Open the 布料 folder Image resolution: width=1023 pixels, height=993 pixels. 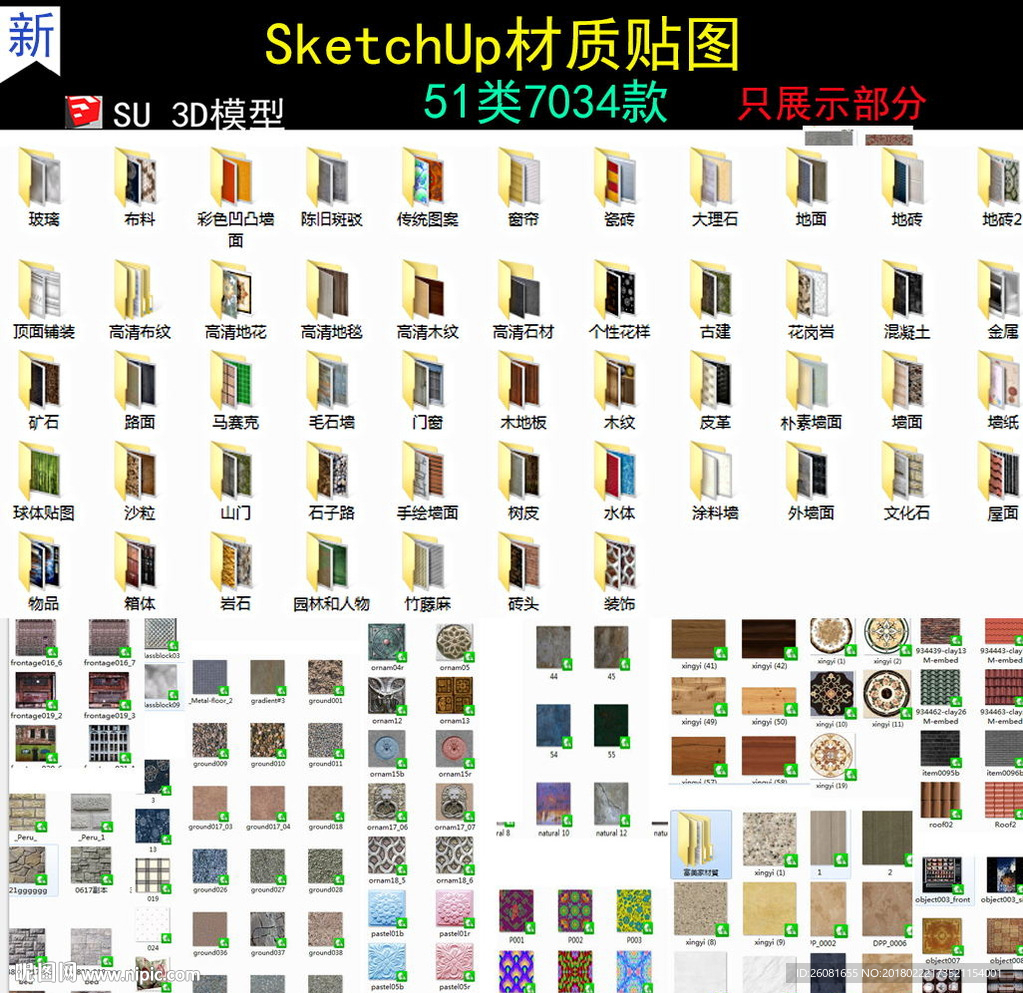(x=138, y=177)
